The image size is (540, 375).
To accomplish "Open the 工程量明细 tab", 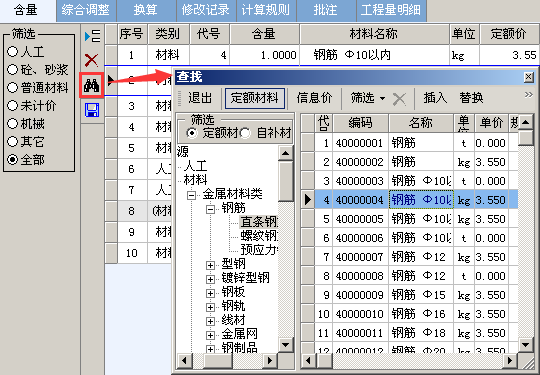I will pyautogui.click(x=392, y=10).
